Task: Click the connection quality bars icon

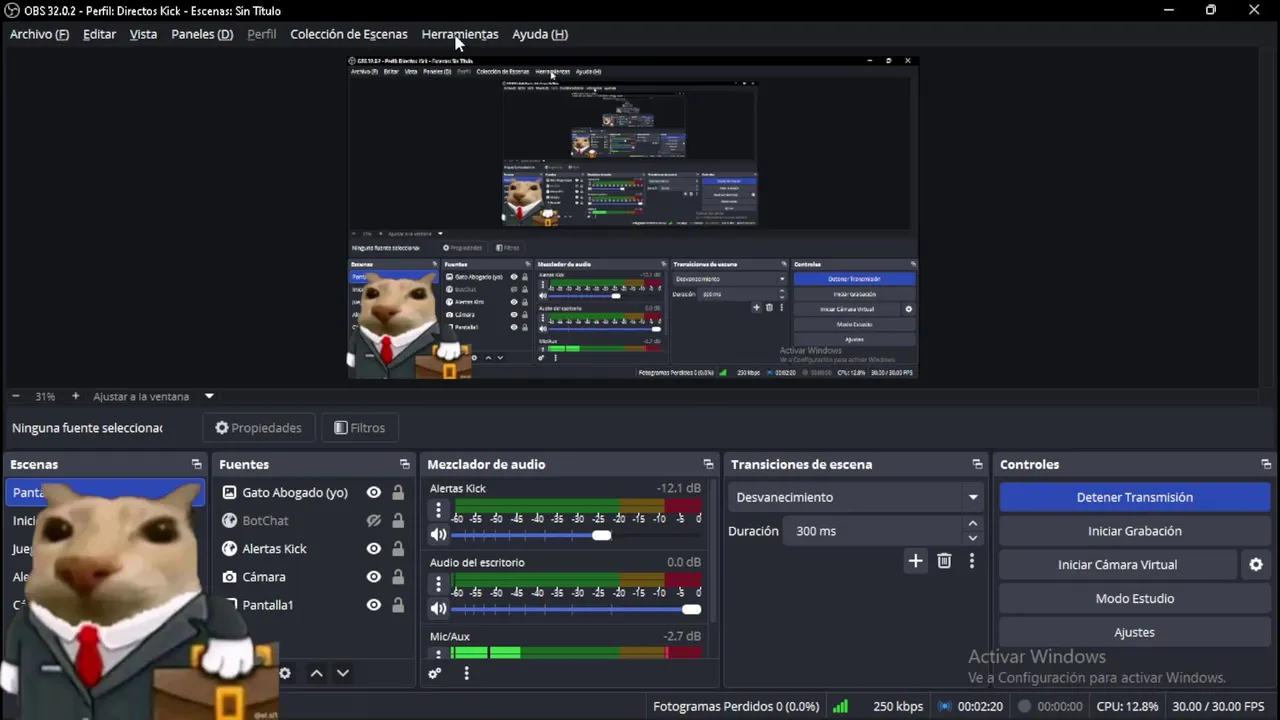Action: pos(841,706)
